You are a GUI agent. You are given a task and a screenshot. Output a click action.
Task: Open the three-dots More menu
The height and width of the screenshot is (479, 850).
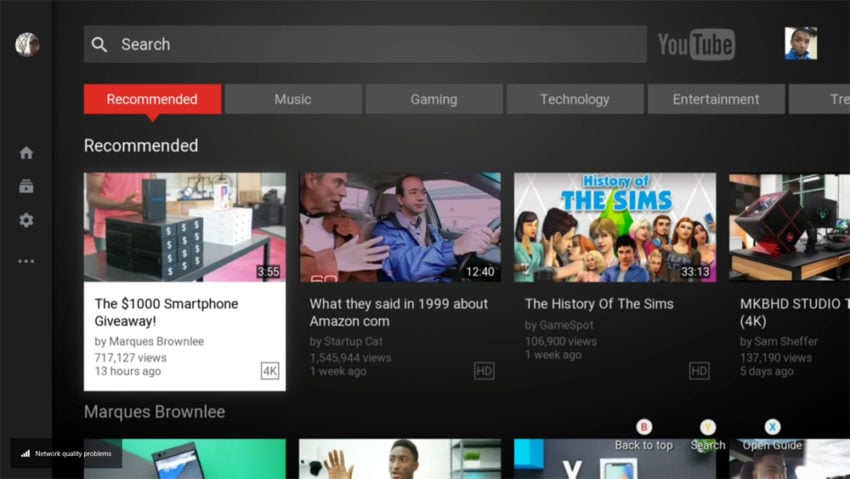click(x=26, y=261)
